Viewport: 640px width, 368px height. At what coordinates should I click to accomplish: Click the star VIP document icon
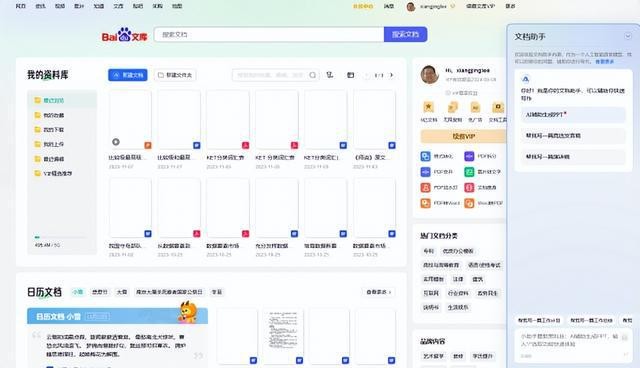[429, 107]
